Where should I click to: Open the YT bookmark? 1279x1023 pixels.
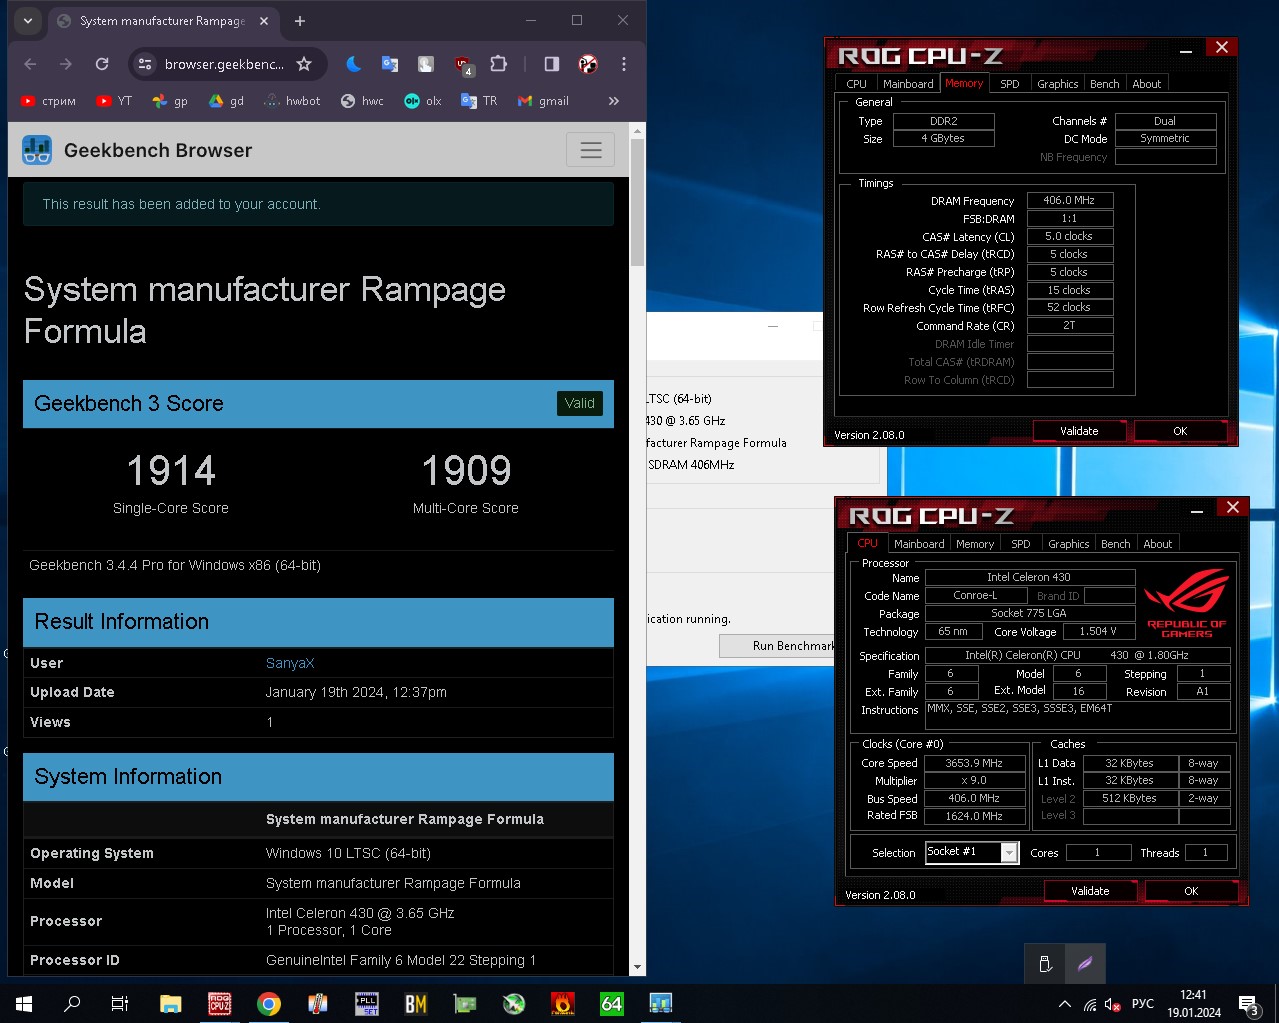tap(114, 101)
